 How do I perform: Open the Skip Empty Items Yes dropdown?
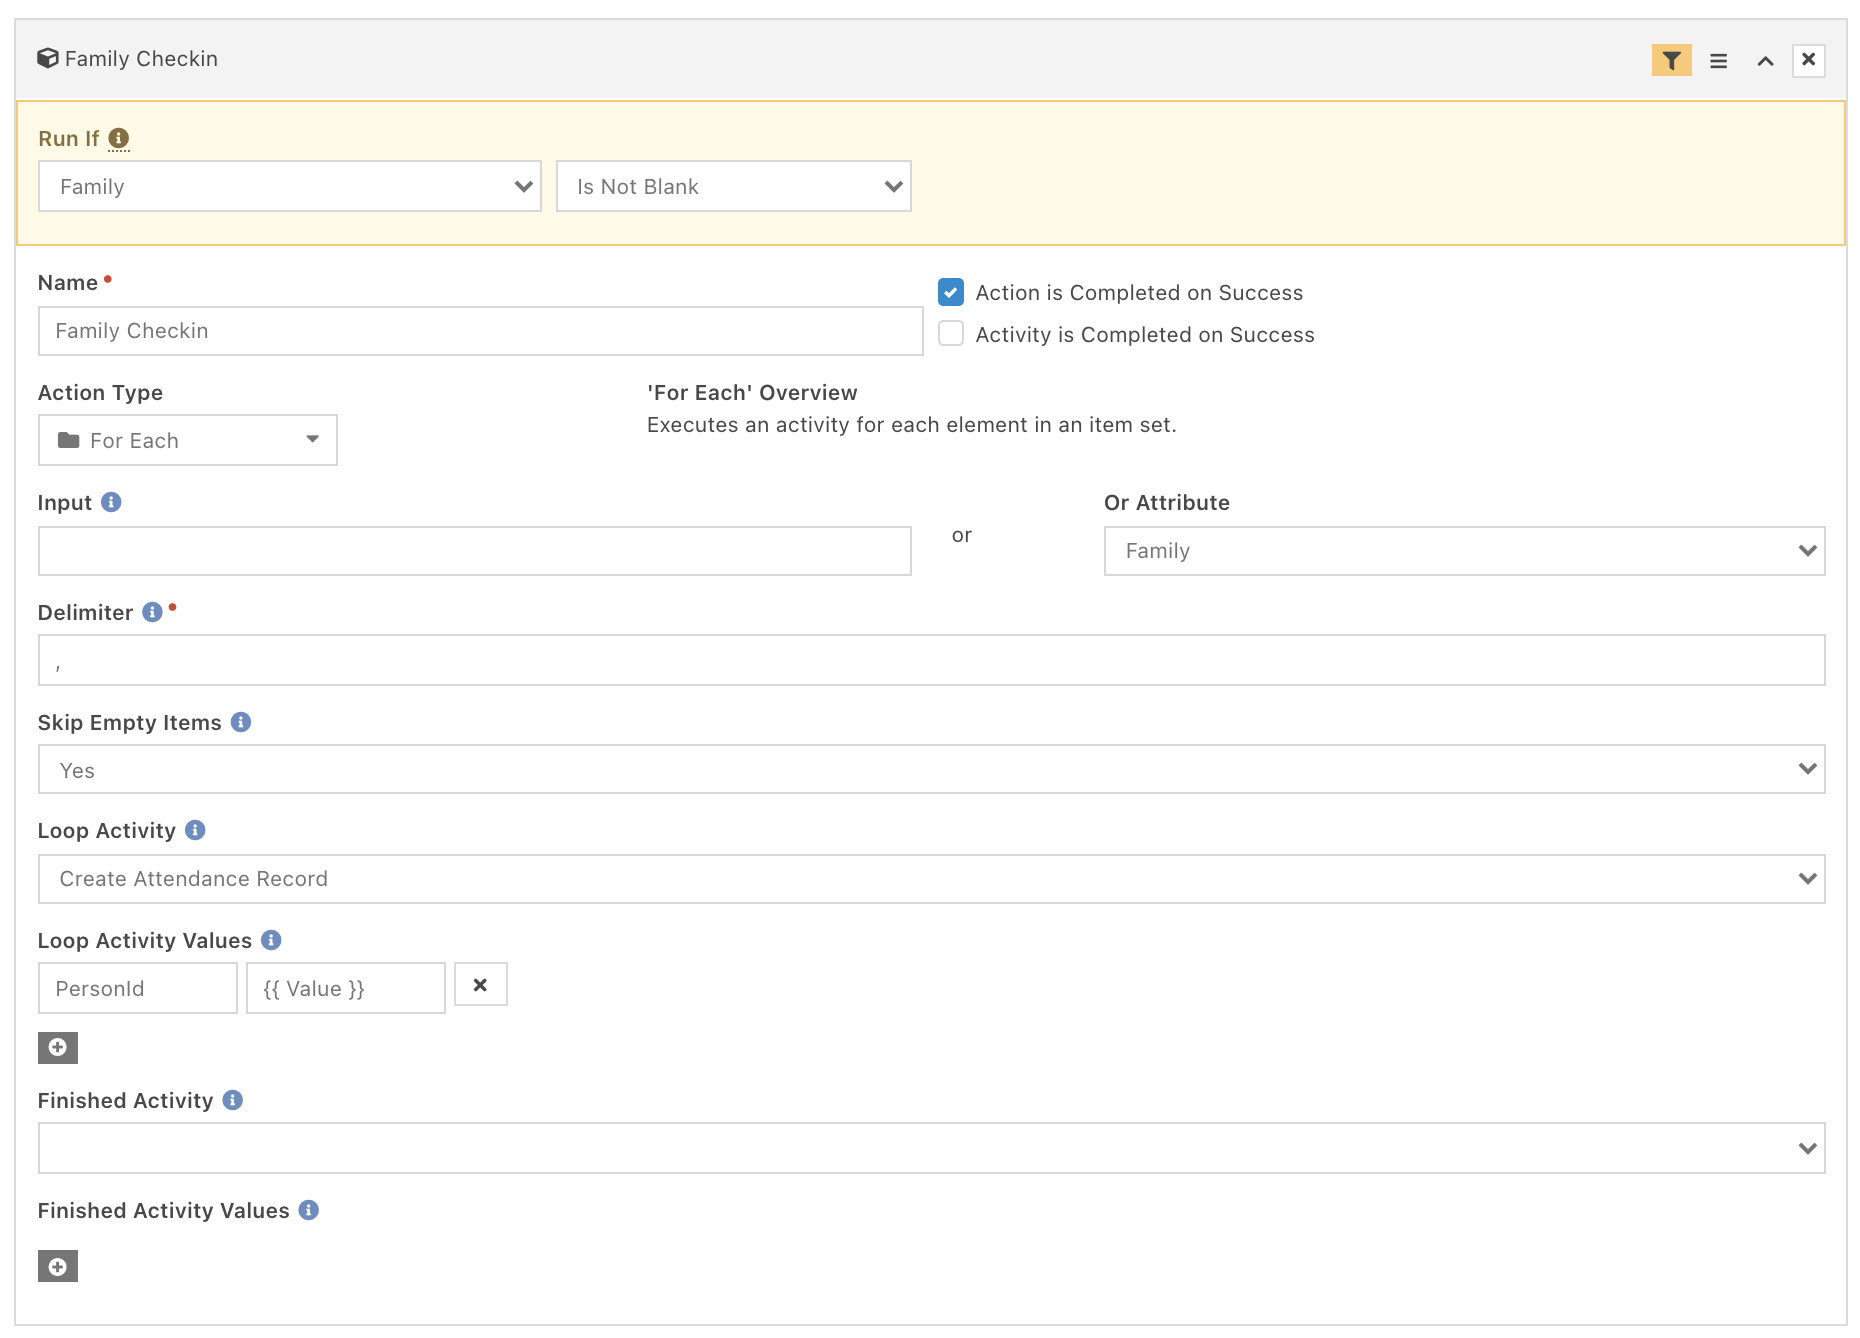click(931, 769)
